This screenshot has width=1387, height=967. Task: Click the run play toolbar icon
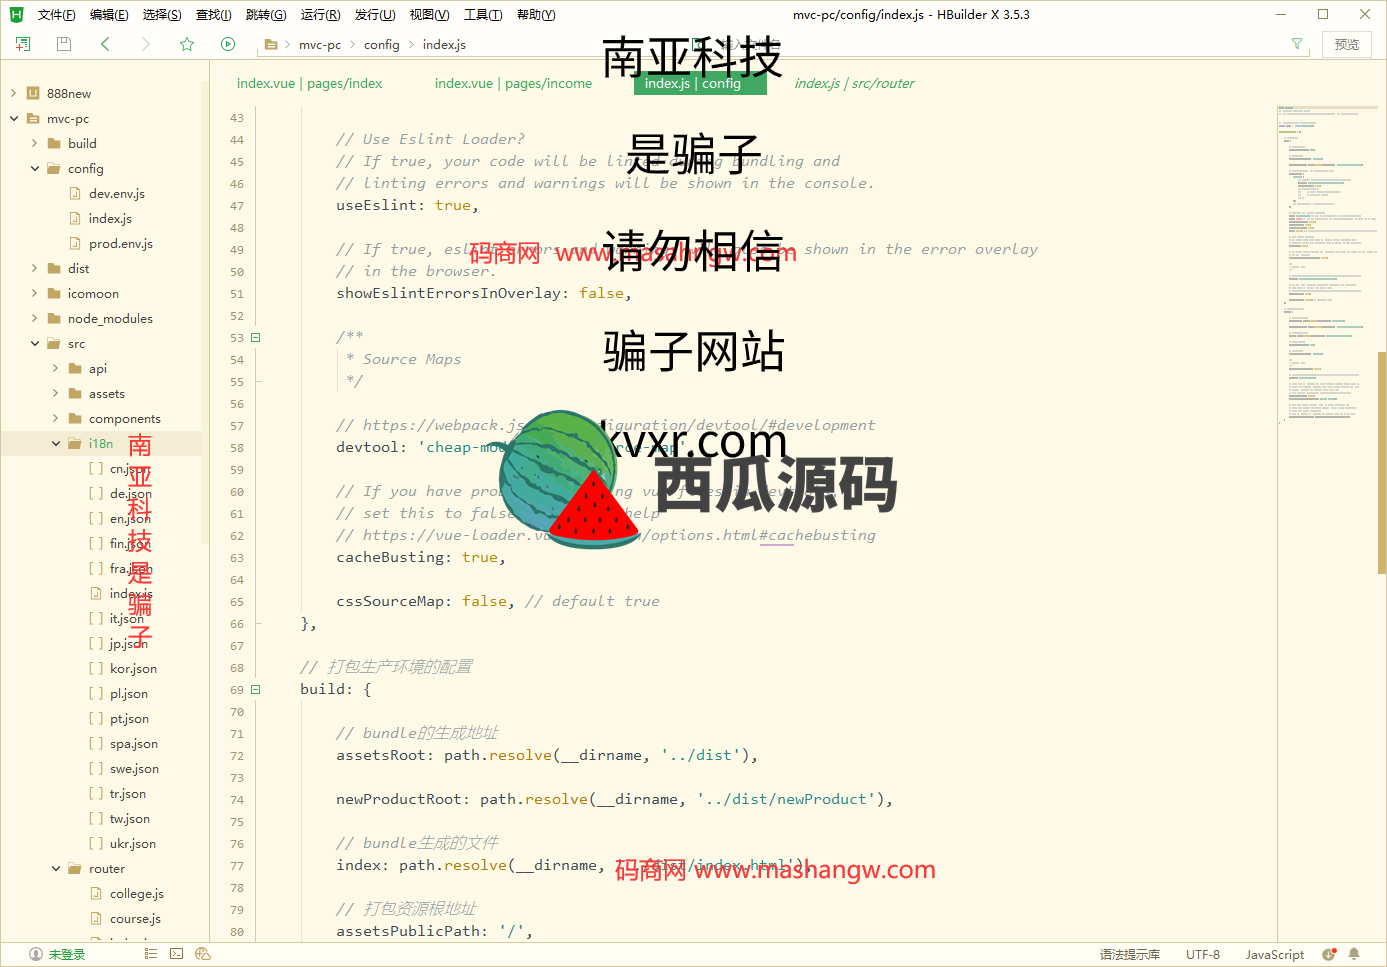228,44
